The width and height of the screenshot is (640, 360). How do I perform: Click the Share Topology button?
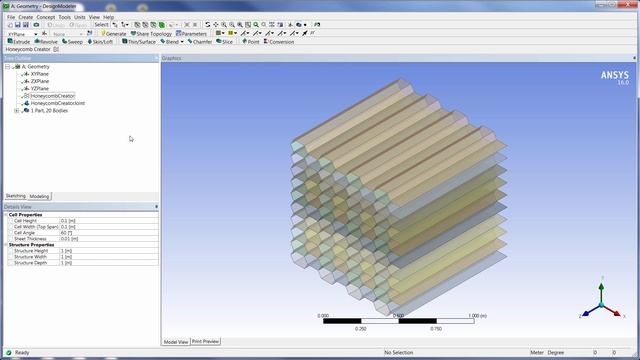pos(151,33)
